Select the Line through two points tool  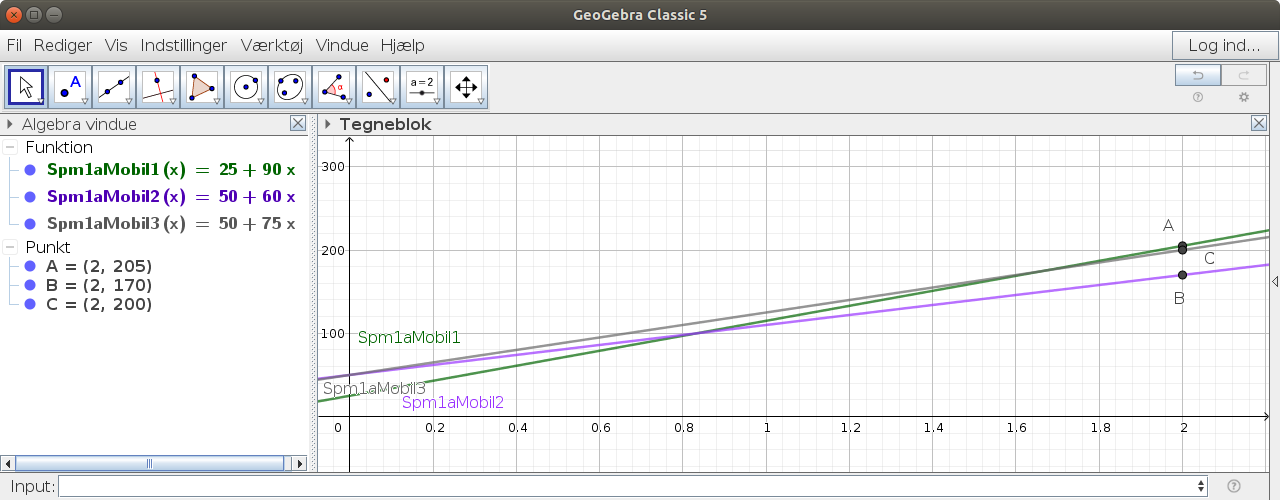click(114, 88)
